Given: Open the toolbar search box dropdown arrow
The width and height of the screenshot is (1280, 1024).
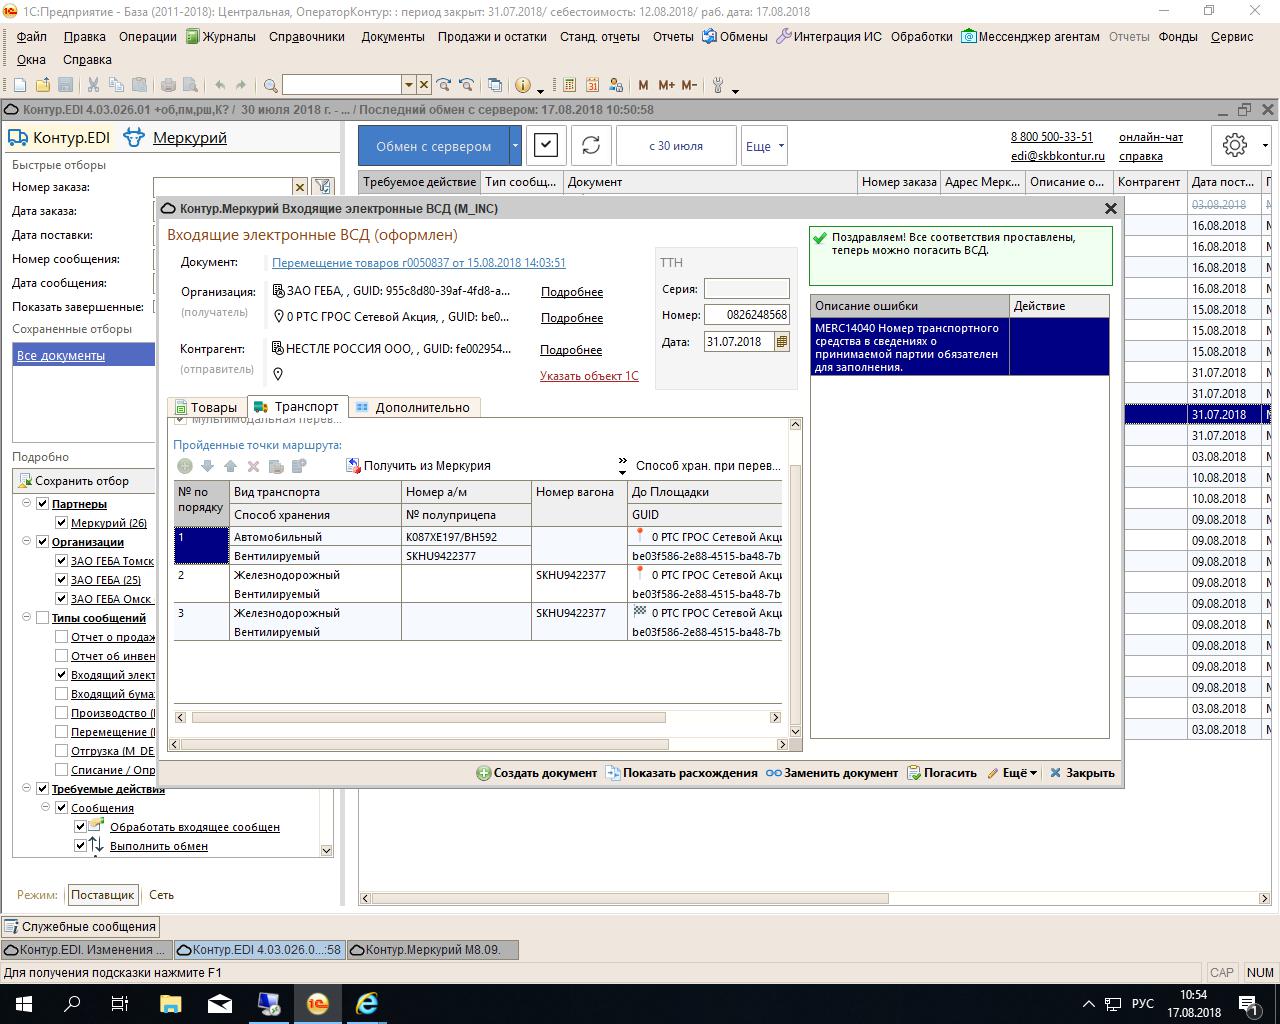Looking at the screenshot, I should coord(408,85).
